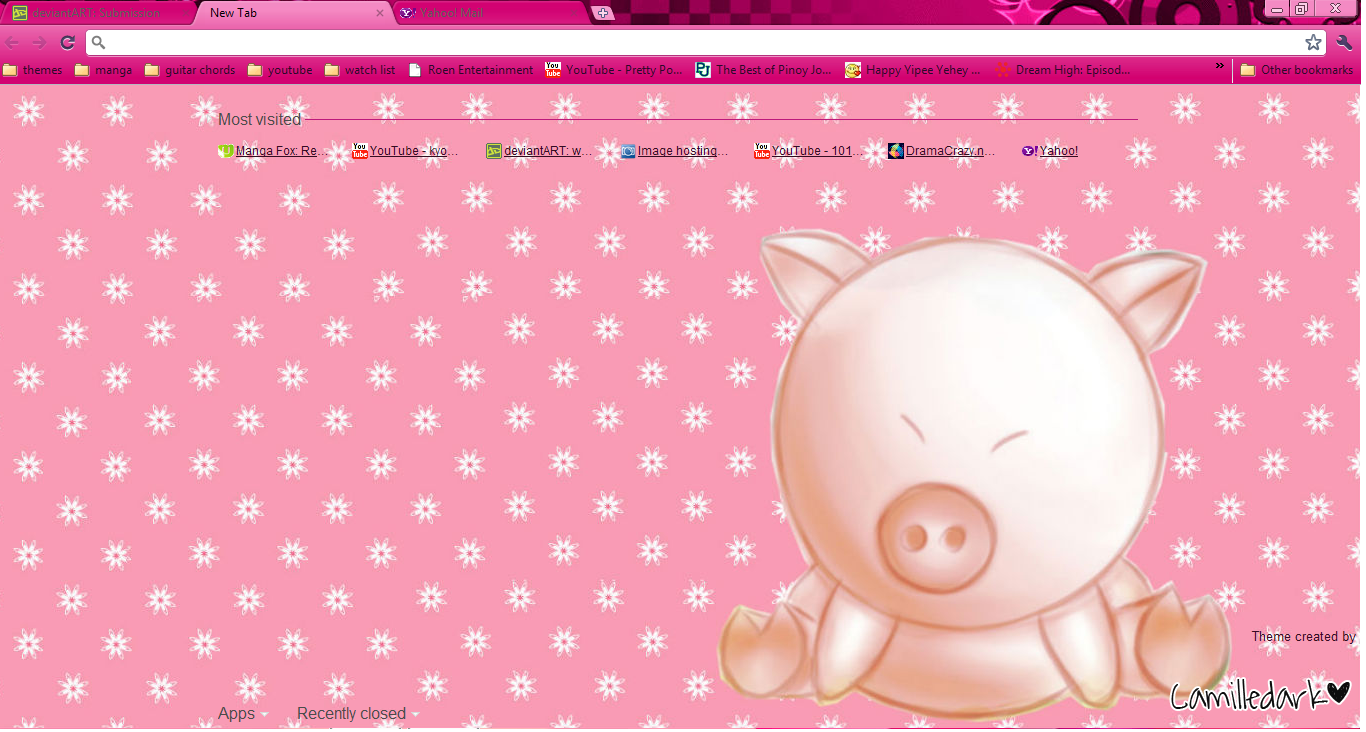Expand the Recently closed menu

[358, 714]
